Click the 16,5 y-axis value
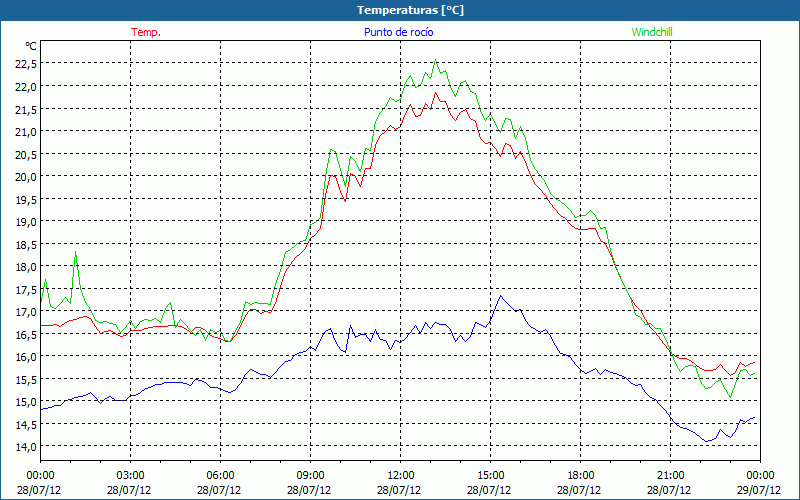 coord(27,334)
